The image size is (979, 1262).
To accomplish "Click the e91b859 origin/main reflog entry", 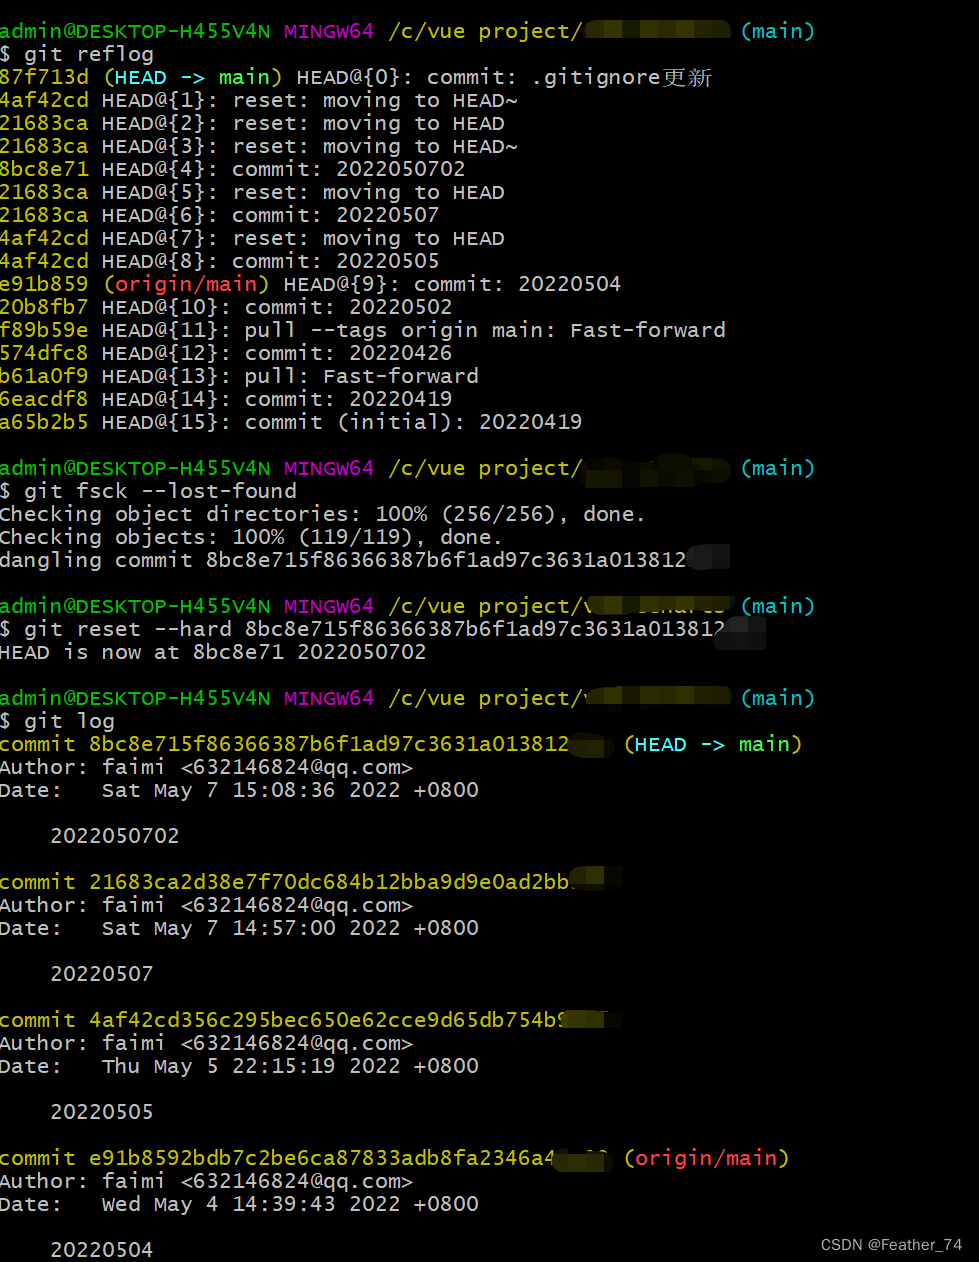I will tap(310, 284).
